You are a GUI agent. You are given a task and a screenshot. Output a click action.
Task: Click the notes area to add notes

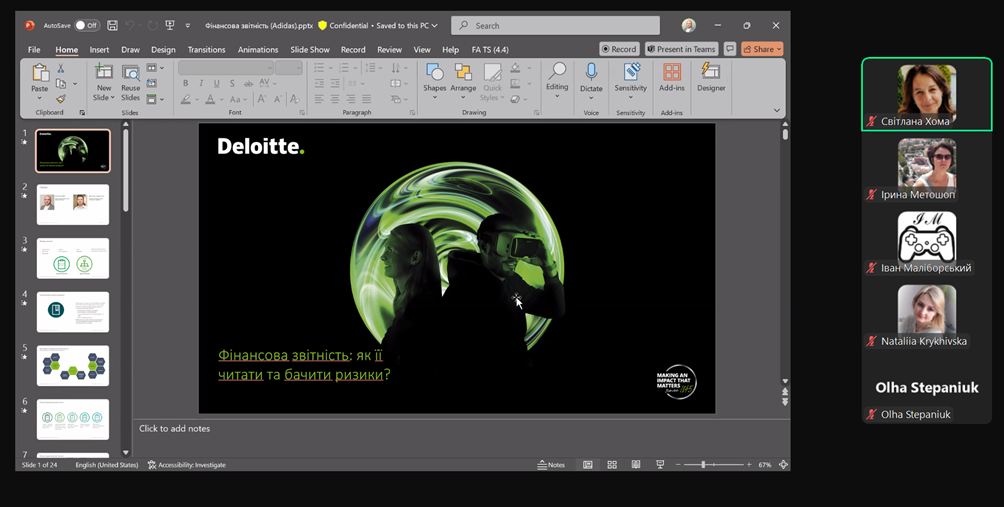point(458,439)
